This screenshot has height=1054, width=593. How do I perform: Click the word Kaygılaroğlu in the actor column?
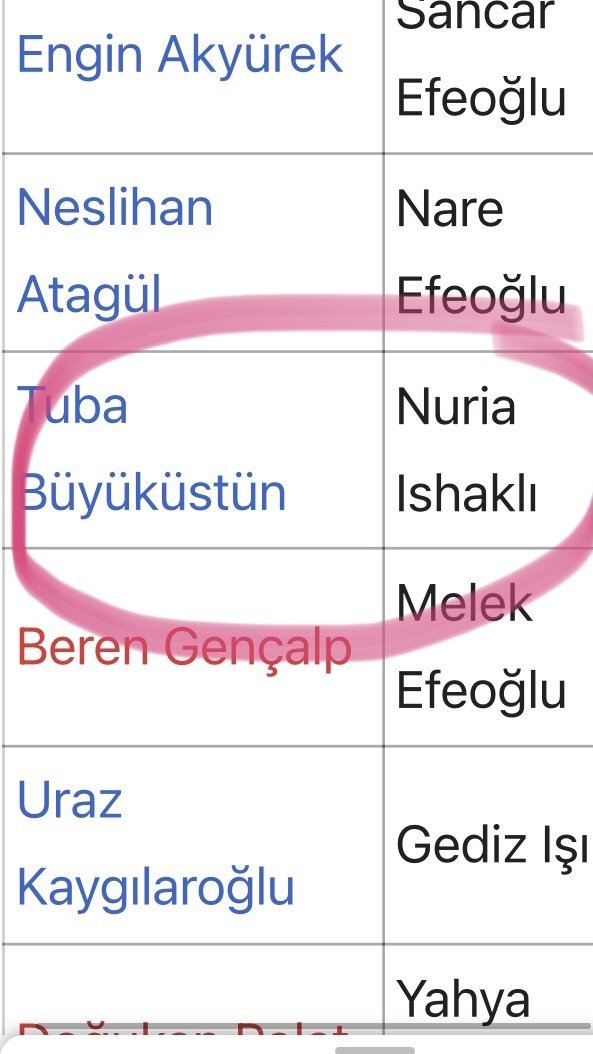coord(155,887)
